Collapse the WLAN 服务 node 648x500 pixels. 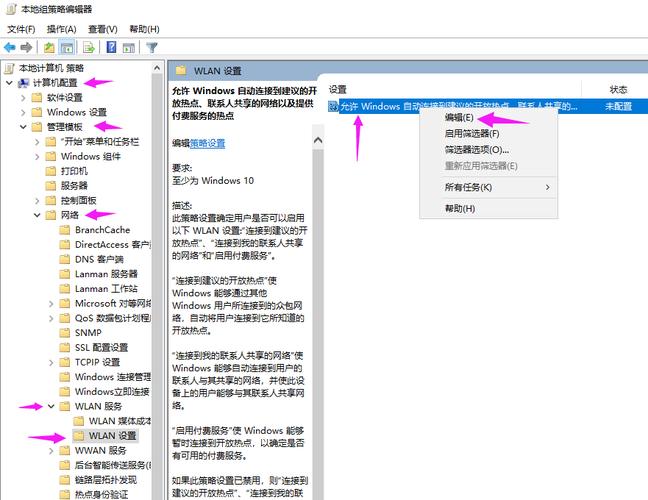[51, 406]
